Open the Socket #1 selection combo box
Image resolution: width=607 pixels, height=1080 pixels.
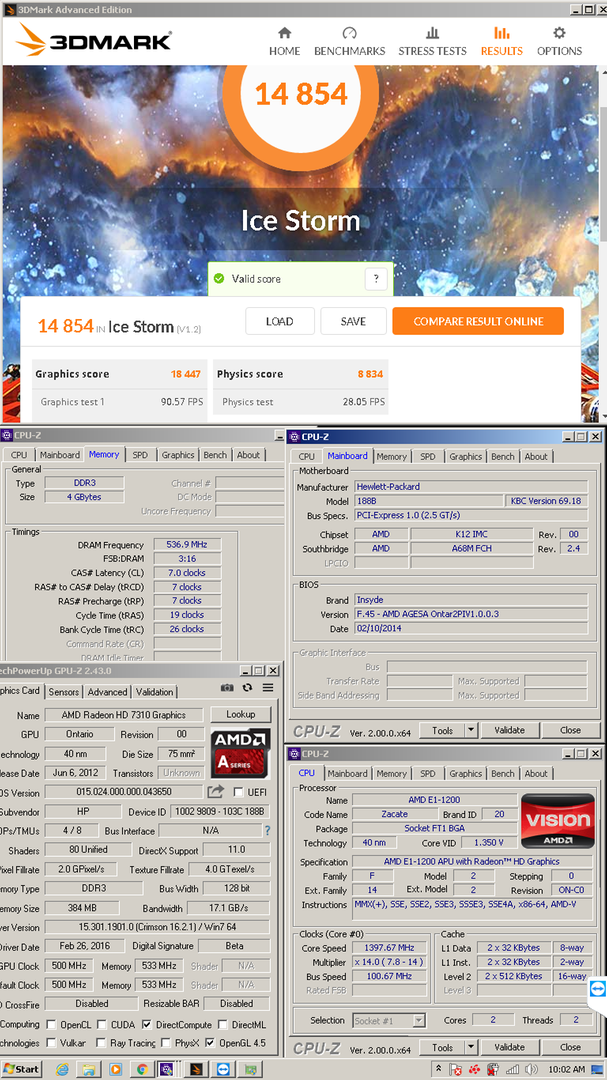coord(389,1020)
